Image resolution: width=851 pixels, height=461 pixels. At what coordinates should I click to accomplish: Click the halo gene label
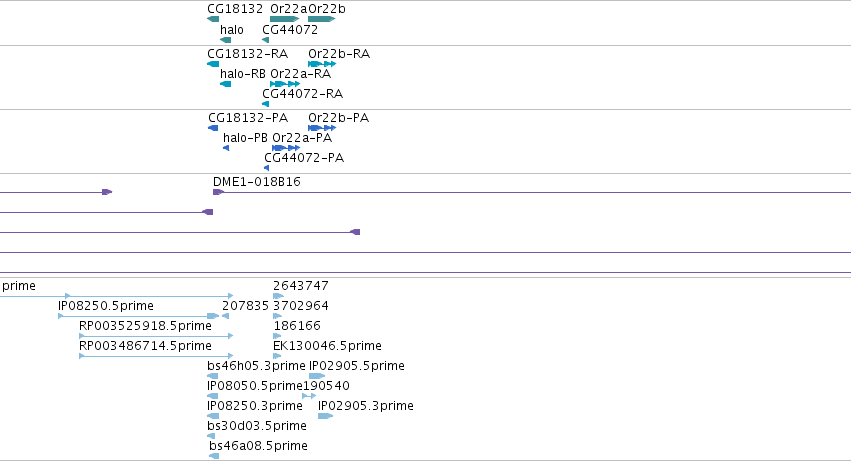(232, 30)
